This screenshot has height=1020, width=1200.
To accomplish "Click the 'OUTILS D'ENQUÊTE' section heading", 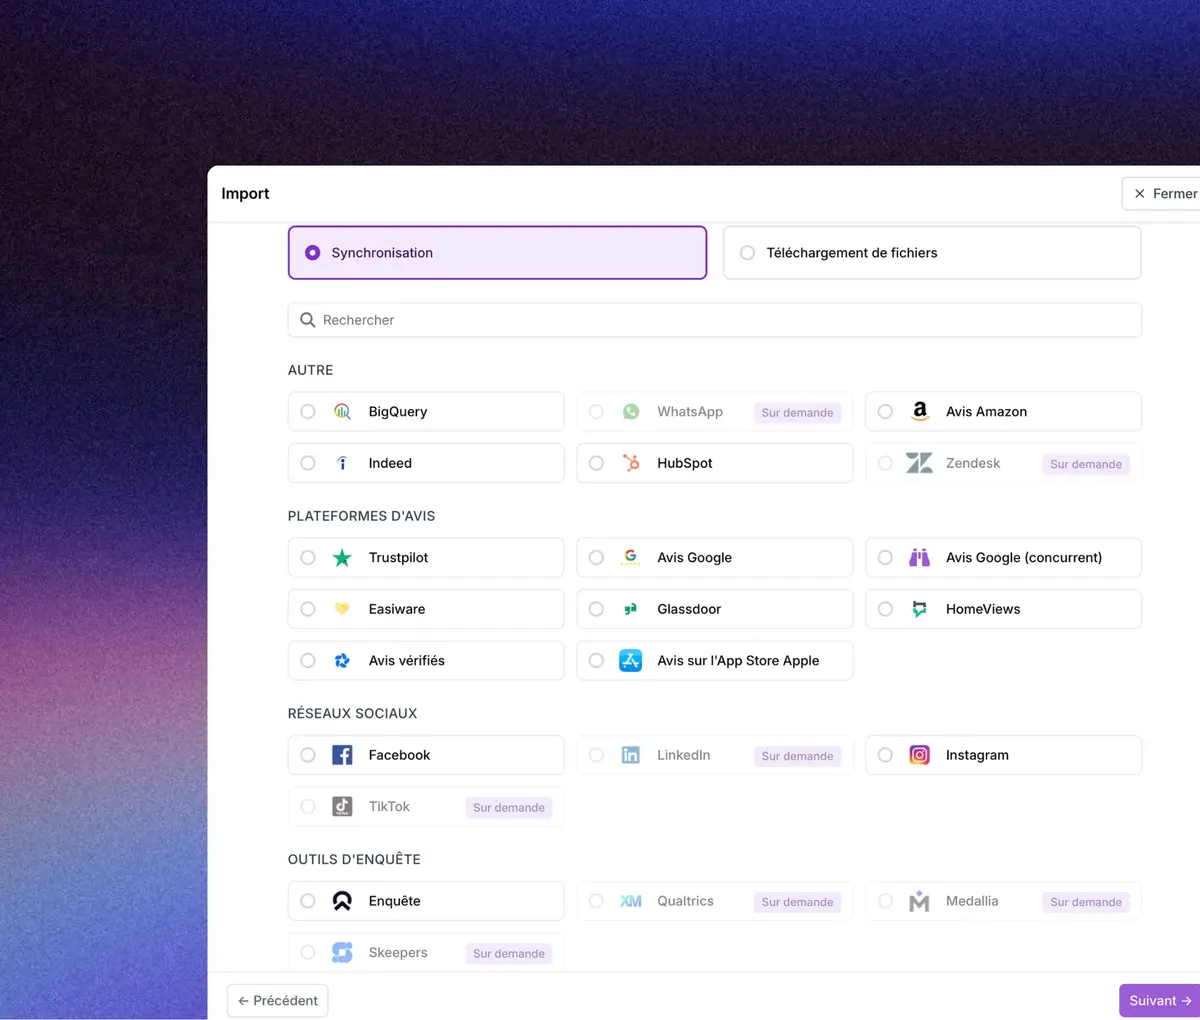I will pos(354,859).
